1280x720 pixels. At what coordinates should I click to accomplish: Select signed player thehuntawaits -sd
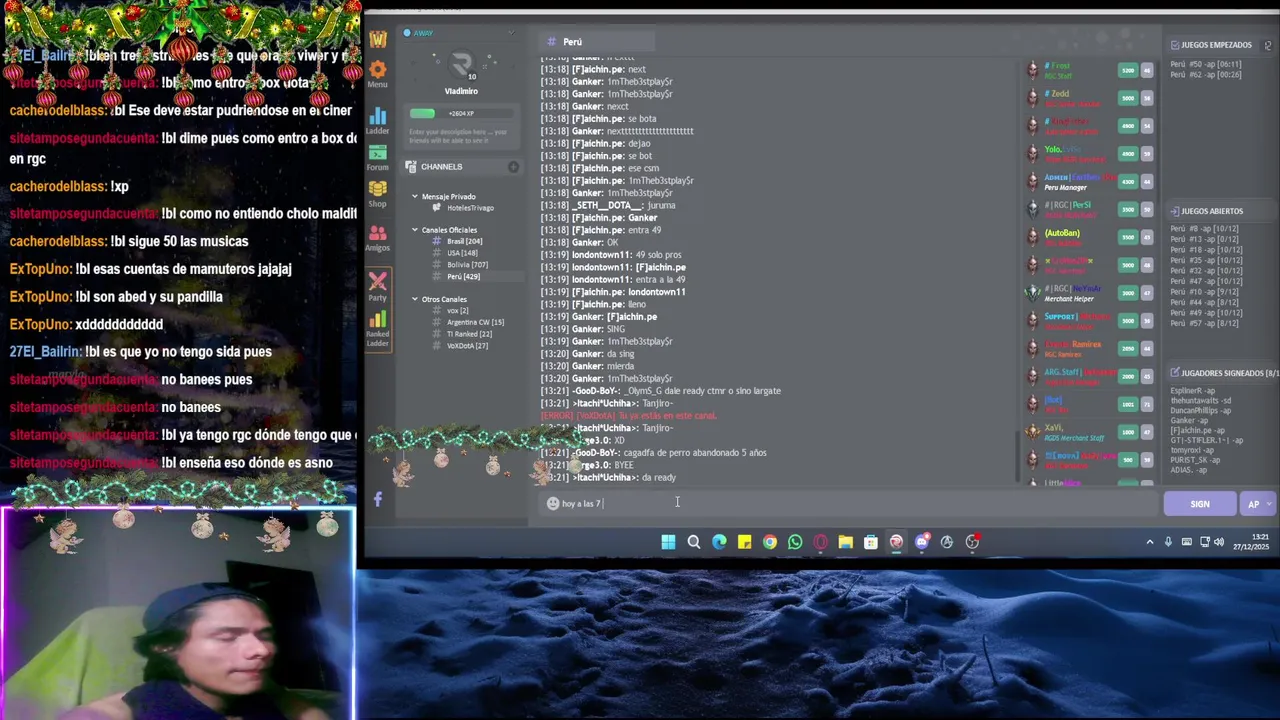1200,401
